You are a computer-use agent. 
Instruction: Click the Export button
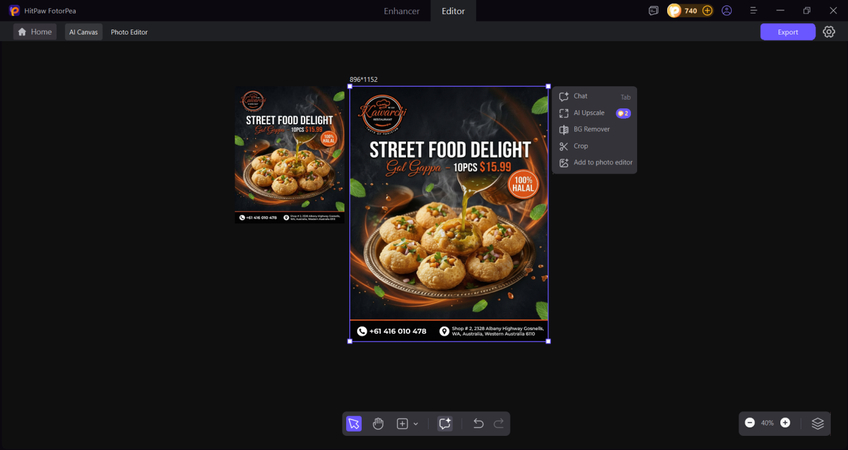787,32
